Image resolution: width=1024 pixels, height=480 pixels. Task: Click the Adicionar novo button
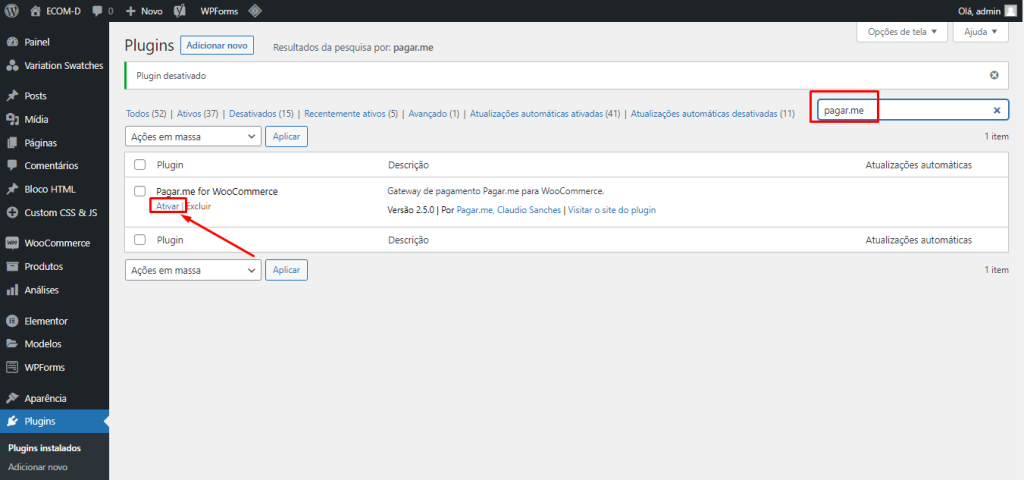(217, 46)
